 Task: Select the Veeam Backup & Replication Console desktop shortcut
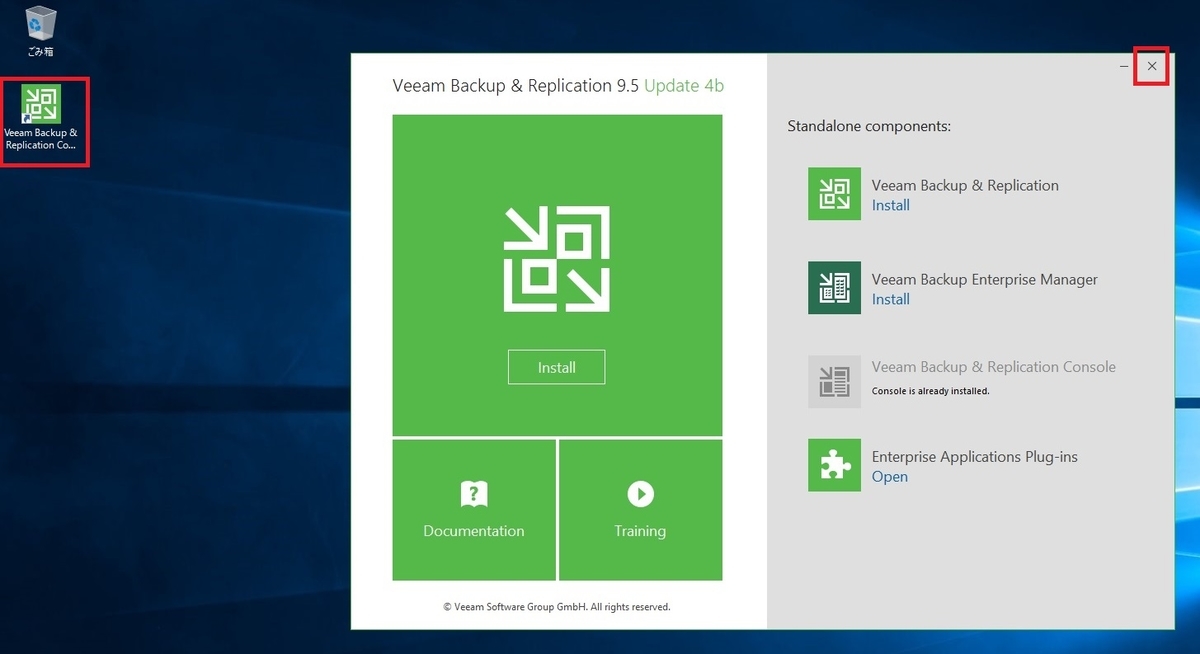click(41, 118)
